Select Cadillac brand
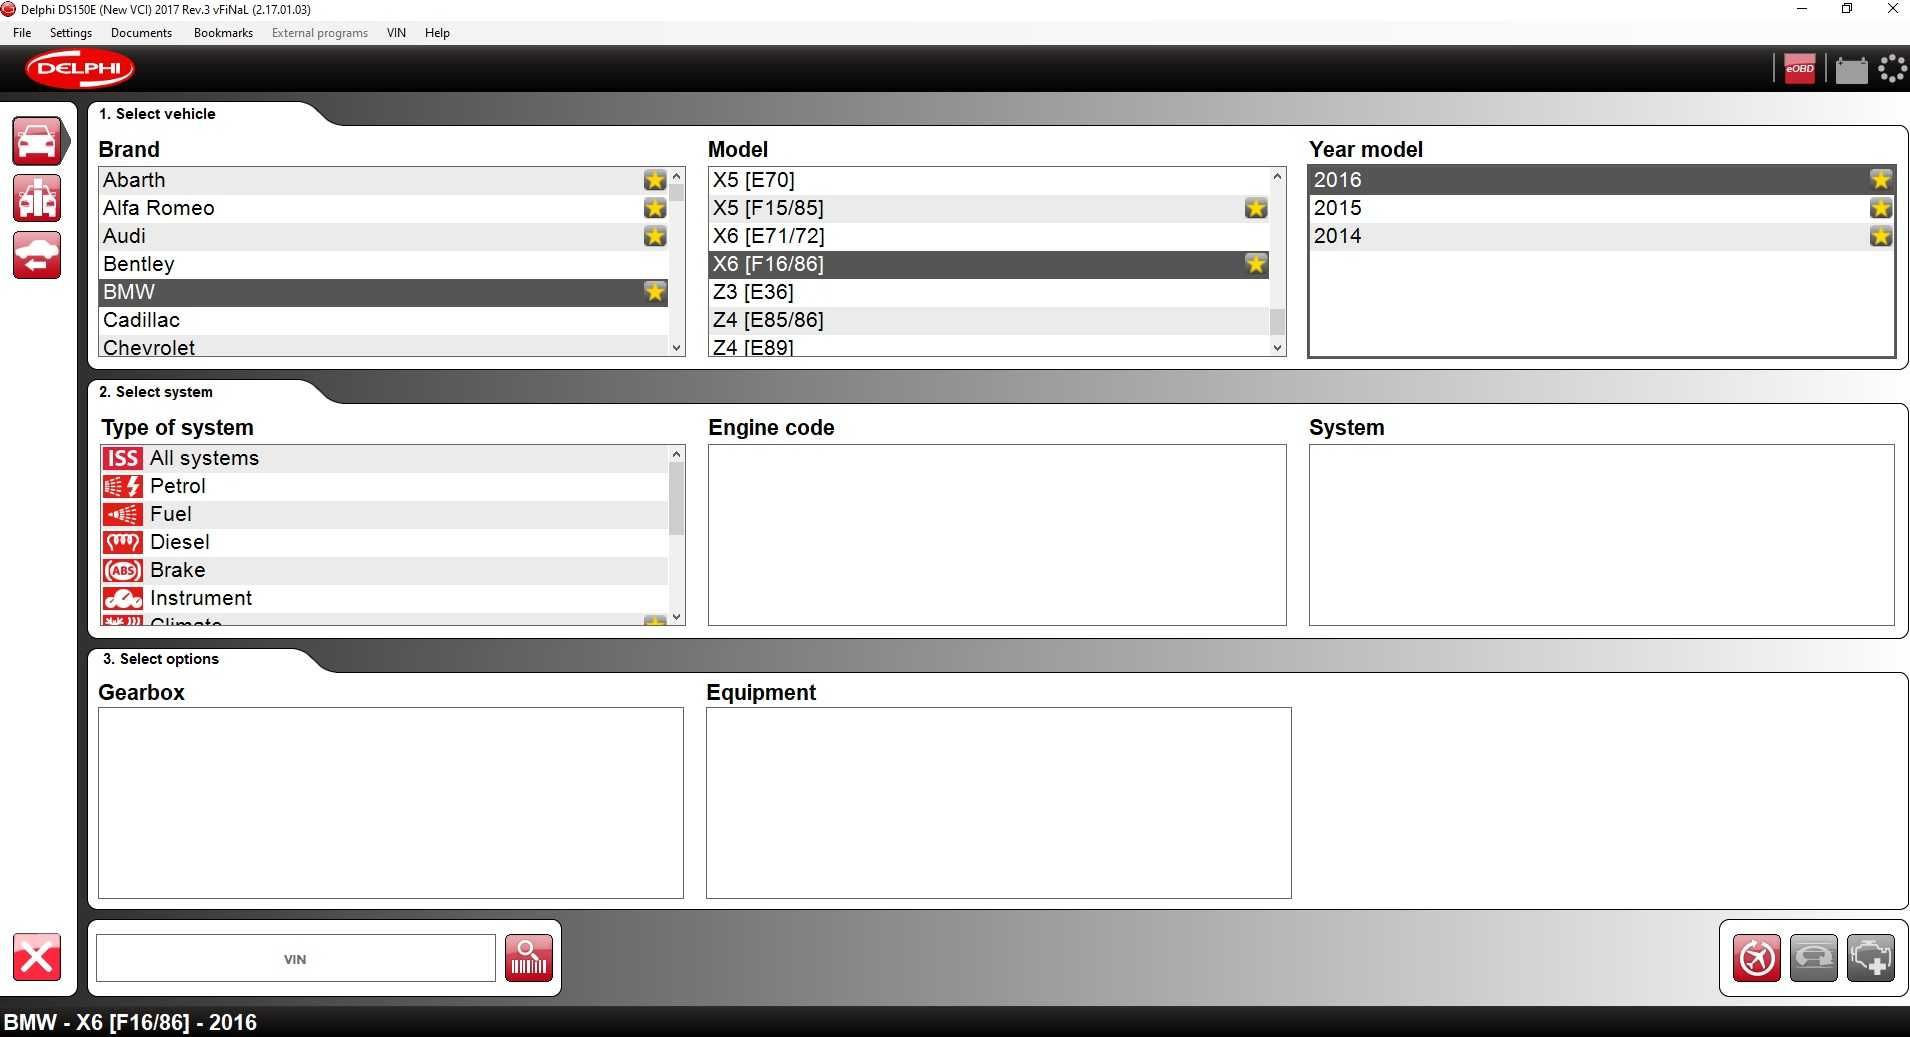Screen dimensions: 1910x1037 (x=384, y=320)
